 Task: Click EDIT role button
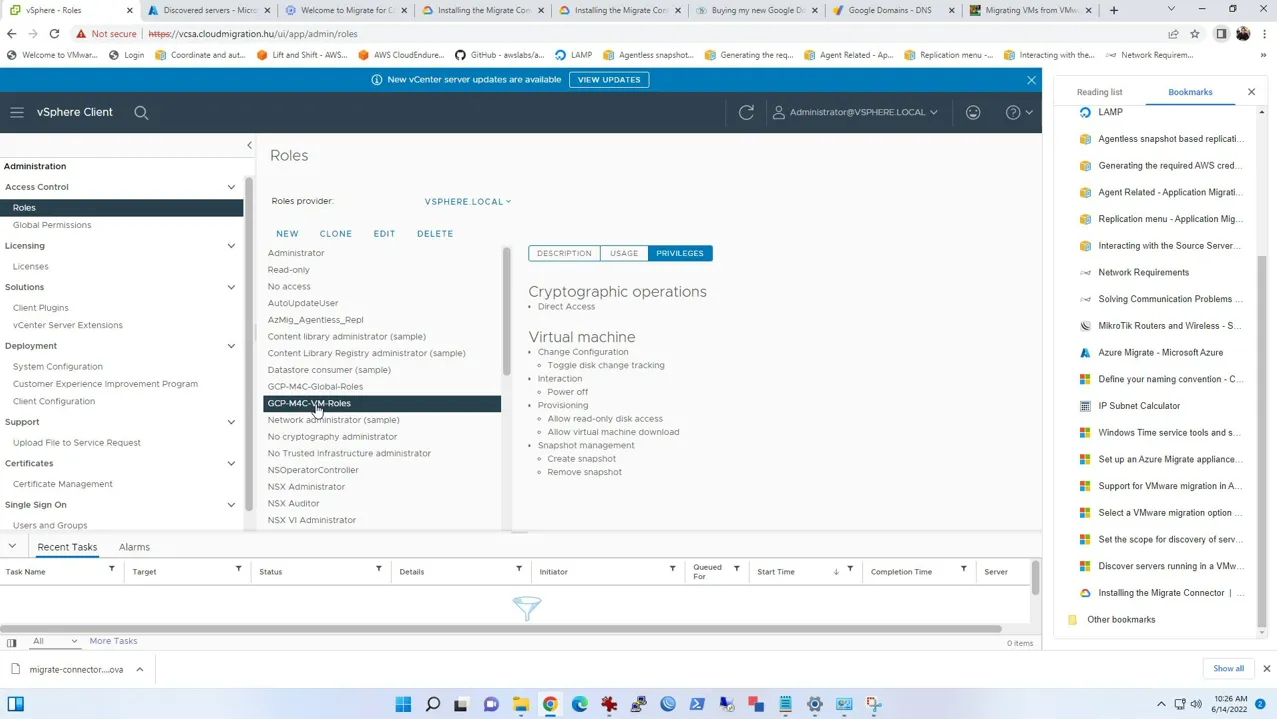click(x=384, y=234)
